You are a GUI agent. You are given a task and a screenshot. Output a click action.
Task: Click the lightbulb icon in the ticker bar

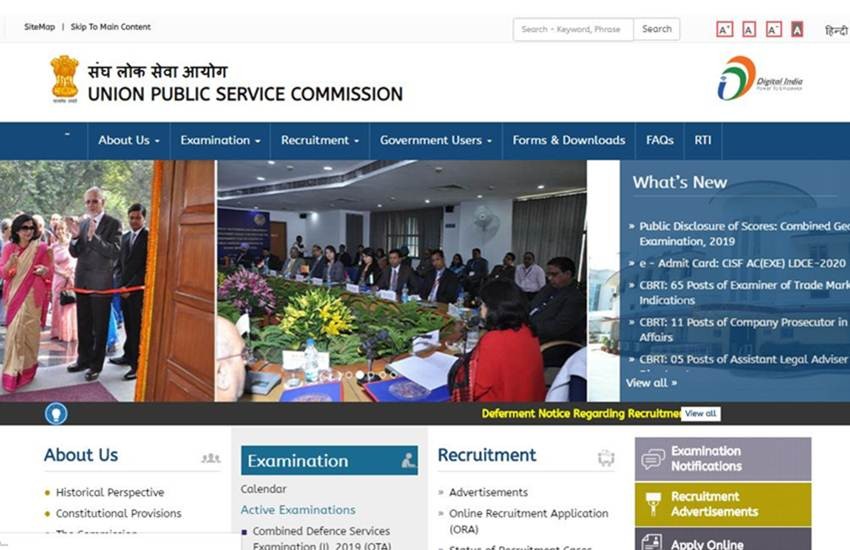(56, 413)
